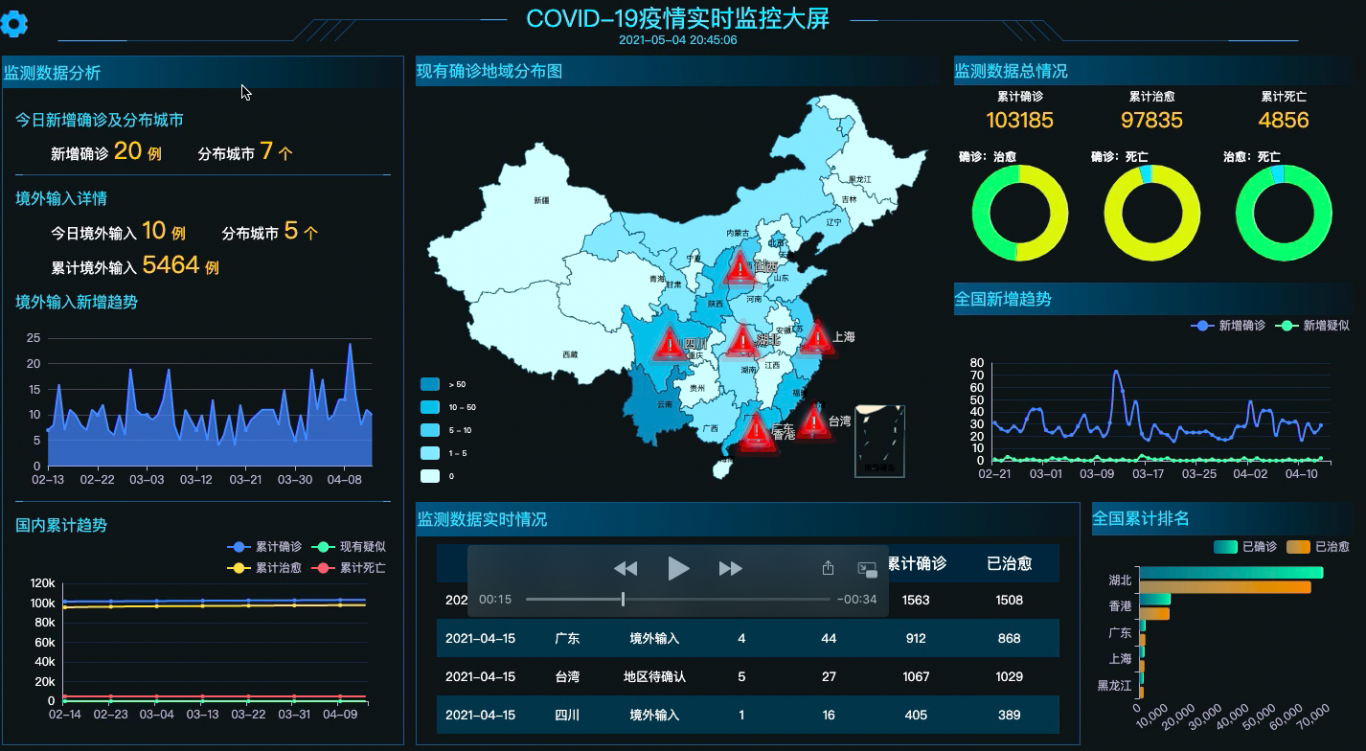
Task: Toggle 已确诊 series in ranking legend
Action: coord(1245,547)
